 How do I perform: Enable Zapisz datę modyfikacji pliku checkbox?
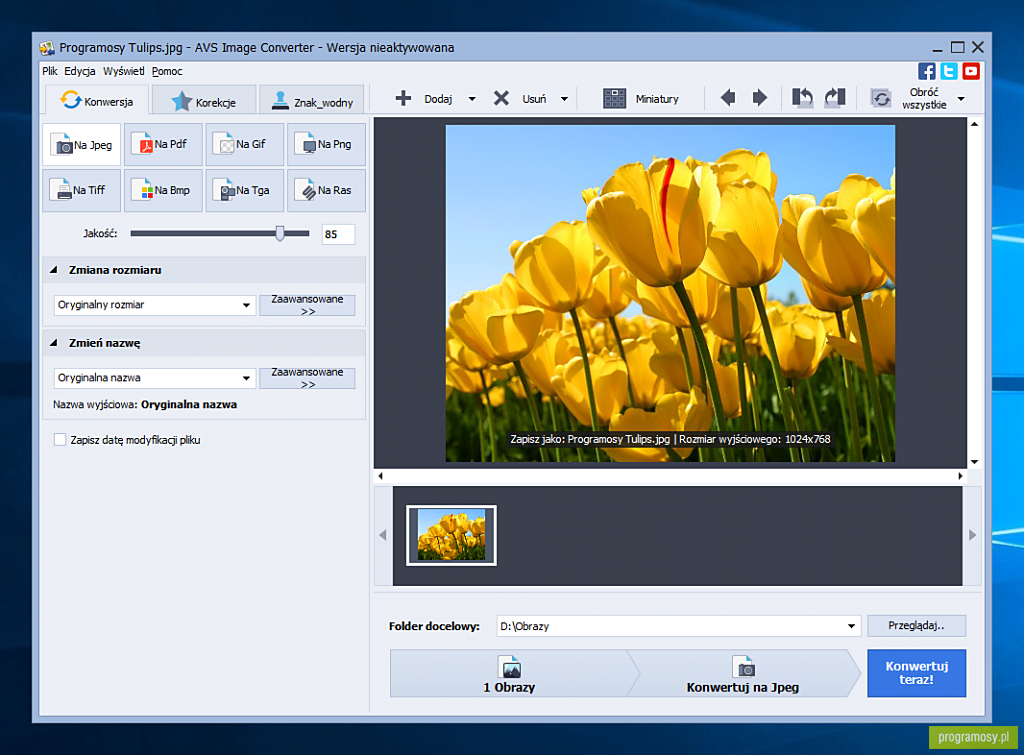pyautogui.click(x=60, y=440)
